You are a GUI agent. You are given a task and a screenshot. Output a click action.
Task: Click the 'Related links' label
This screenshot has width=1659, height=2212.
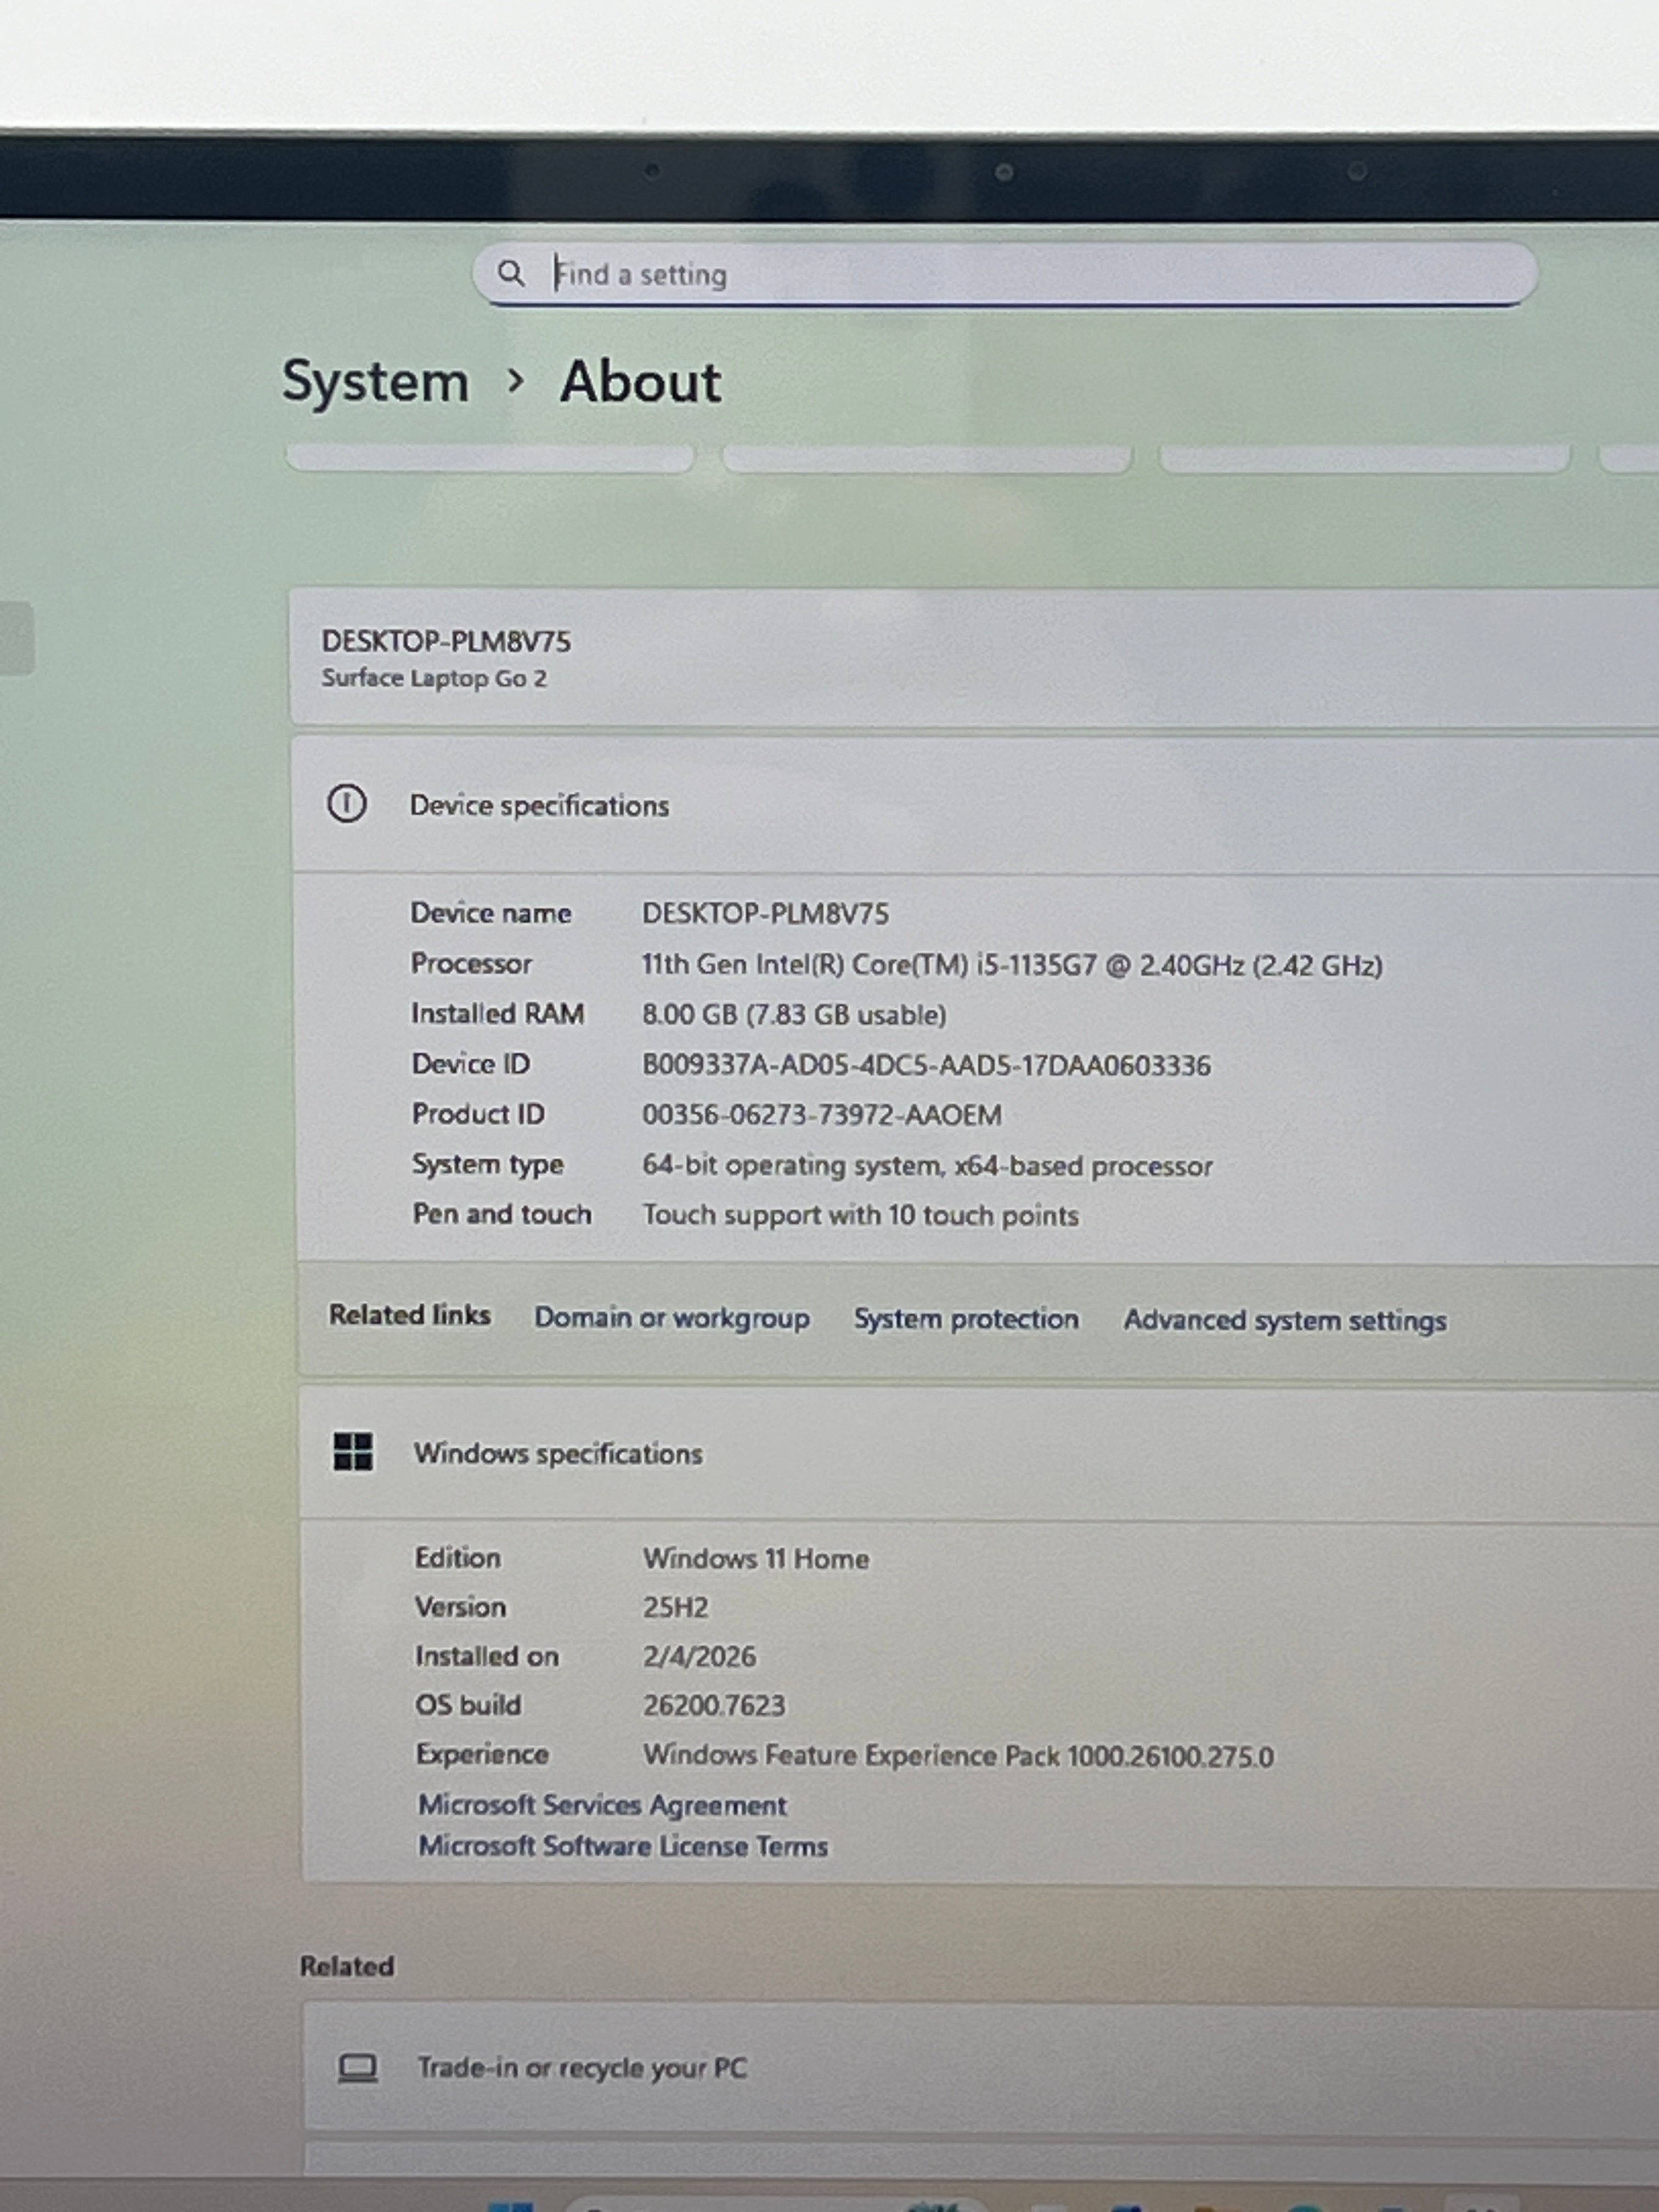[410, 1315]
